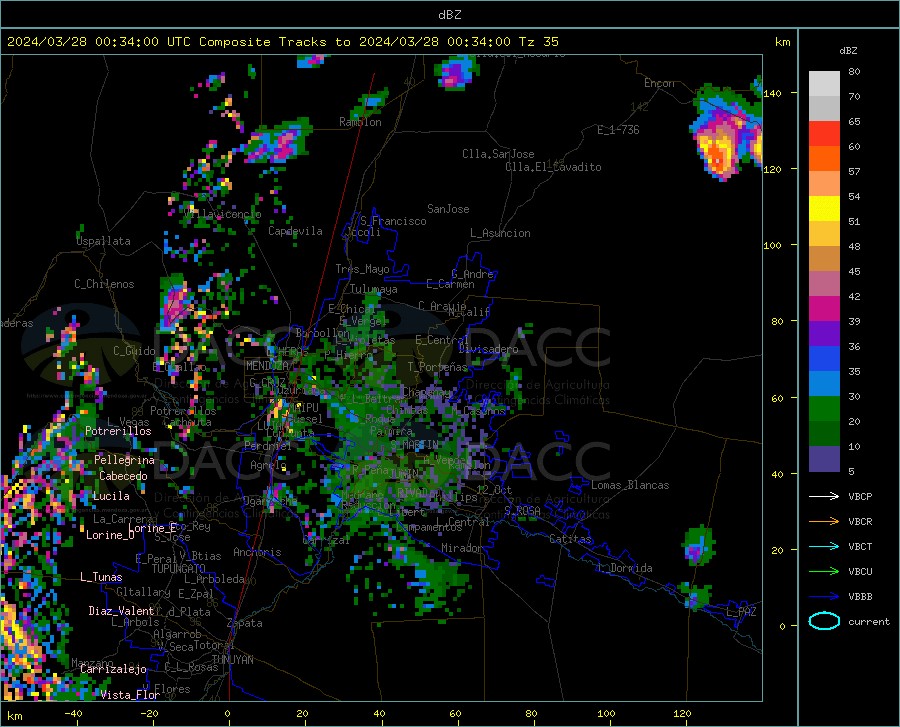This screenshot has width=900, height=727.
Task: Select the bright yellow swatch in dBZ scale
Action: [824, 209]
